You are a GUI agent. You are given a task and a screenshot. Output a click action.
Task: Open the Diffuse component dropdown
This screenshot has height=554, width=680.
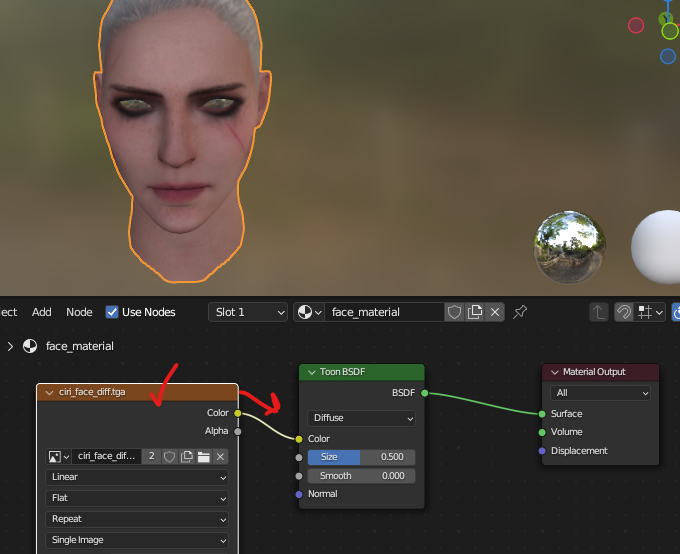[361, 418]
